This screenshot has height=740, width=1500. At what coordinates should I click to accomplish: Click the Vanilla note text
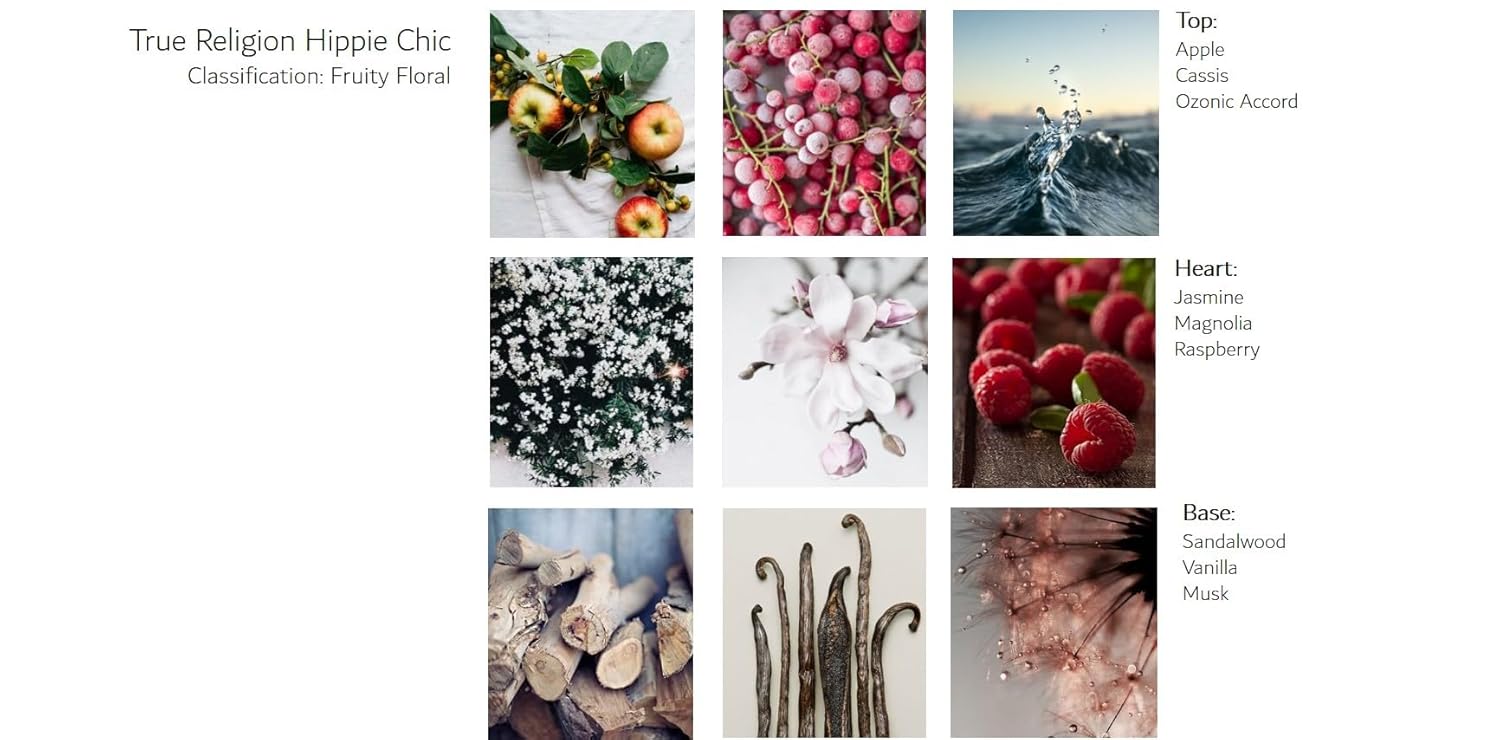click(x=1210, y=567)
